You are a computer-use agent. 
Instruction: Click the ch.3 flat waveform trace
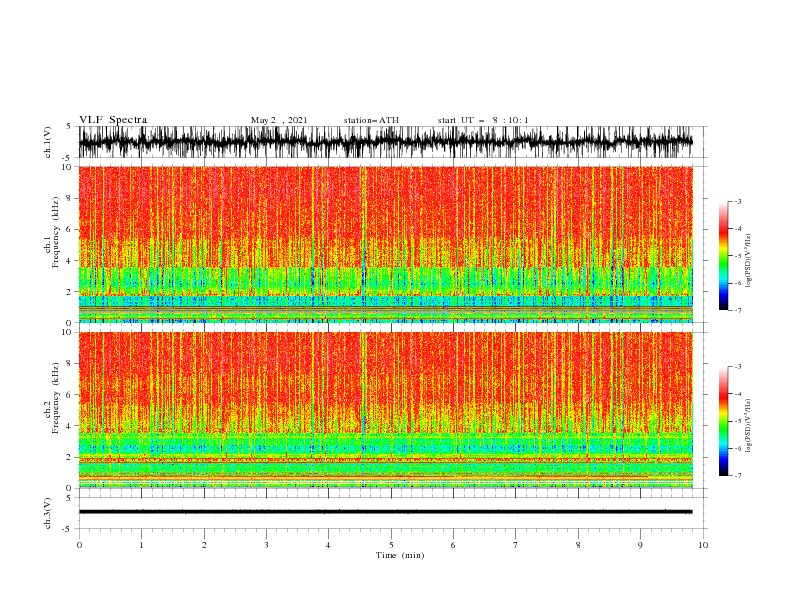[385, 512]
